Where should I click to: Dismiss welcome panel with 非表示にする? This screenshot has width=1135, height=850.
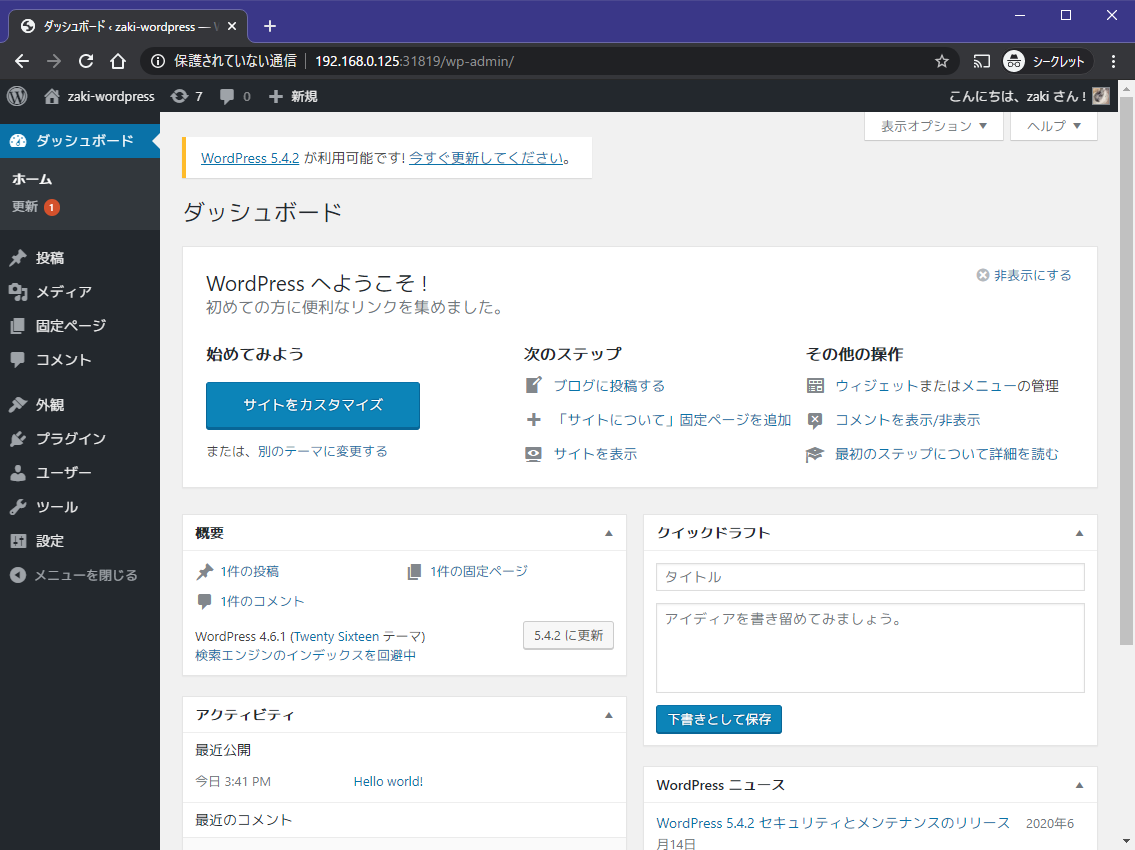click(1024, 275)
